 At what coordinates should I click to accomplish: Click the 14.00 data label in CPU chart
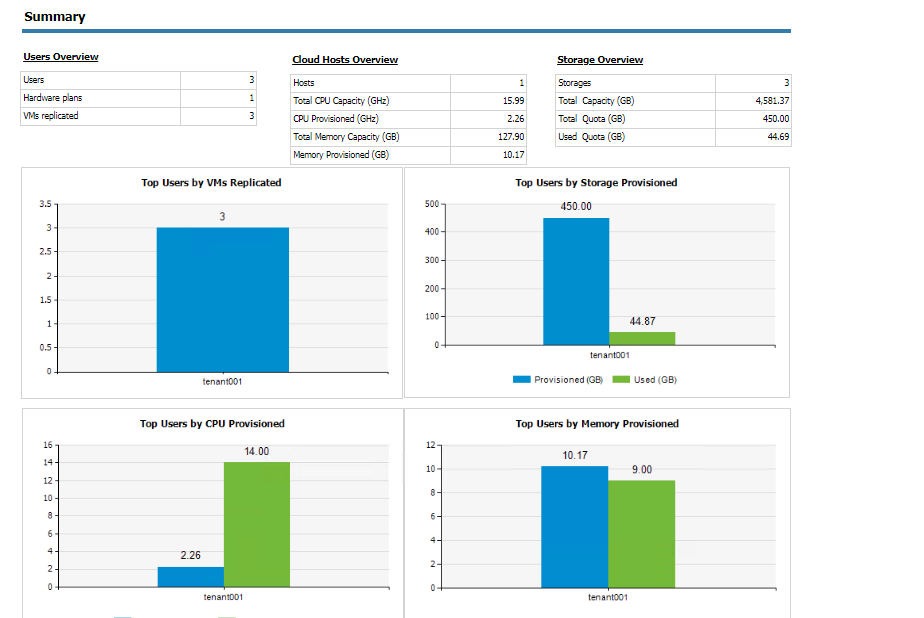pyautogui.click(x=256, y=451)
